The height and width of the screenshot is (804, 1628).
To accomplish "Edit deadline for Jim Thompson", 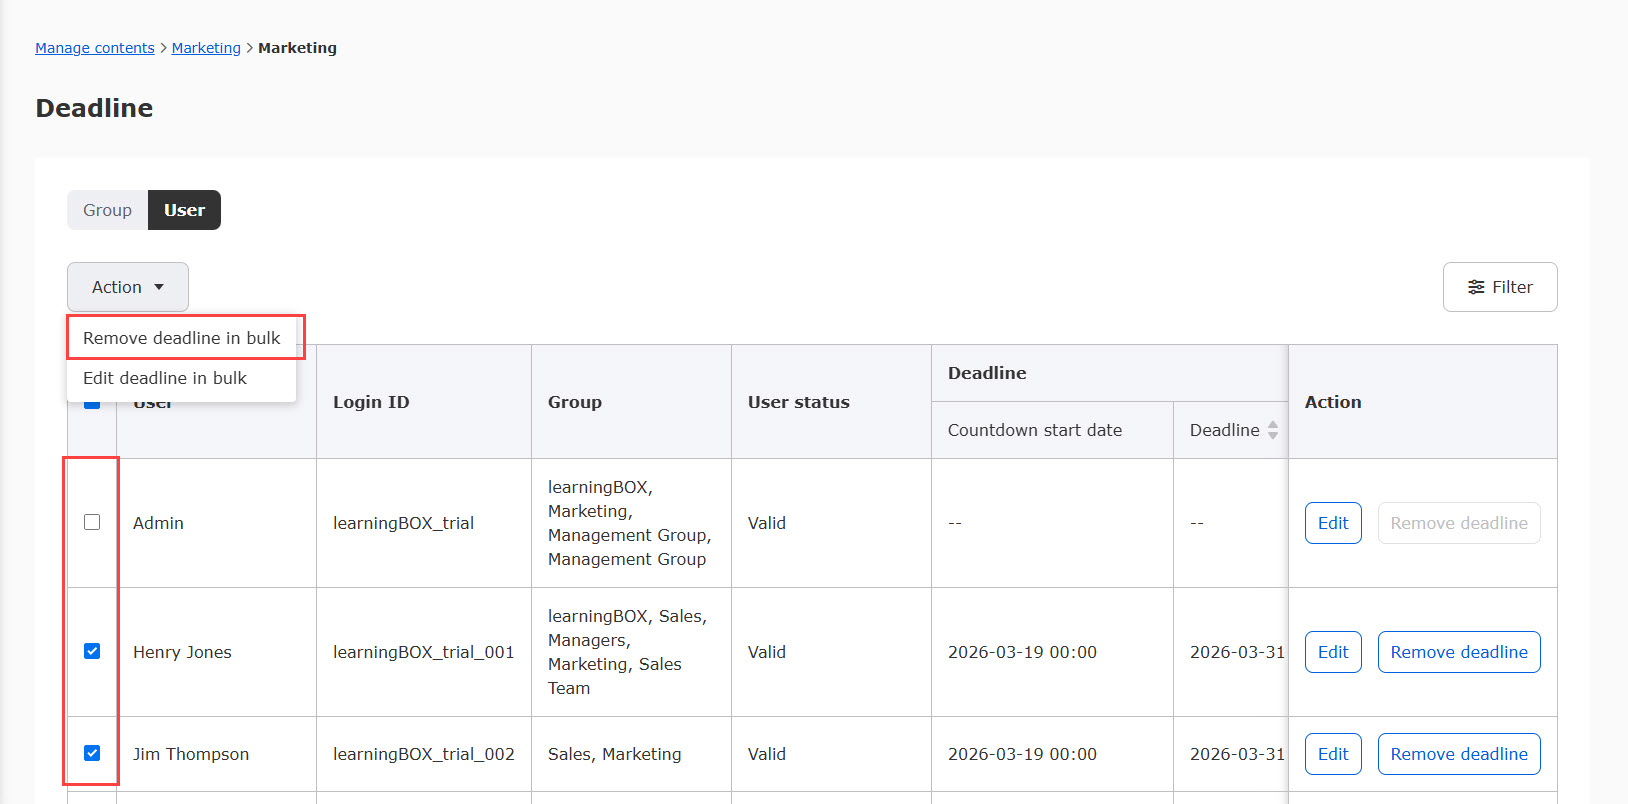I will click(1332, 754).
